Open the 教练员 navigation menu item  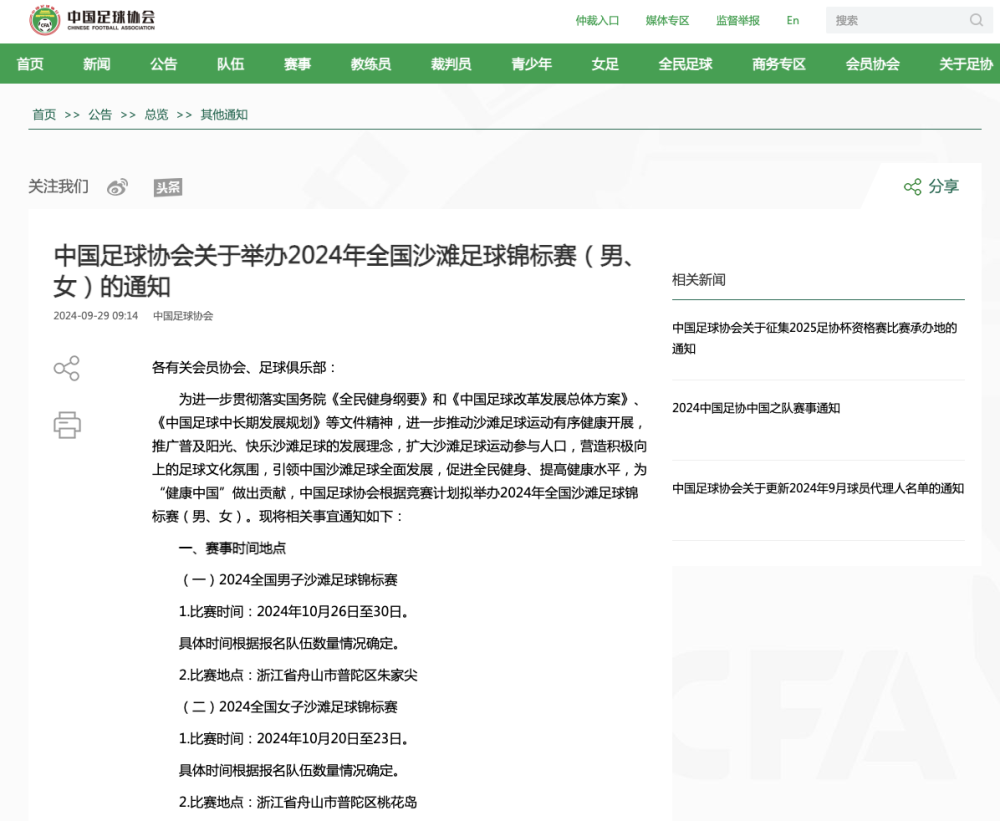click(x=371, y=64)
